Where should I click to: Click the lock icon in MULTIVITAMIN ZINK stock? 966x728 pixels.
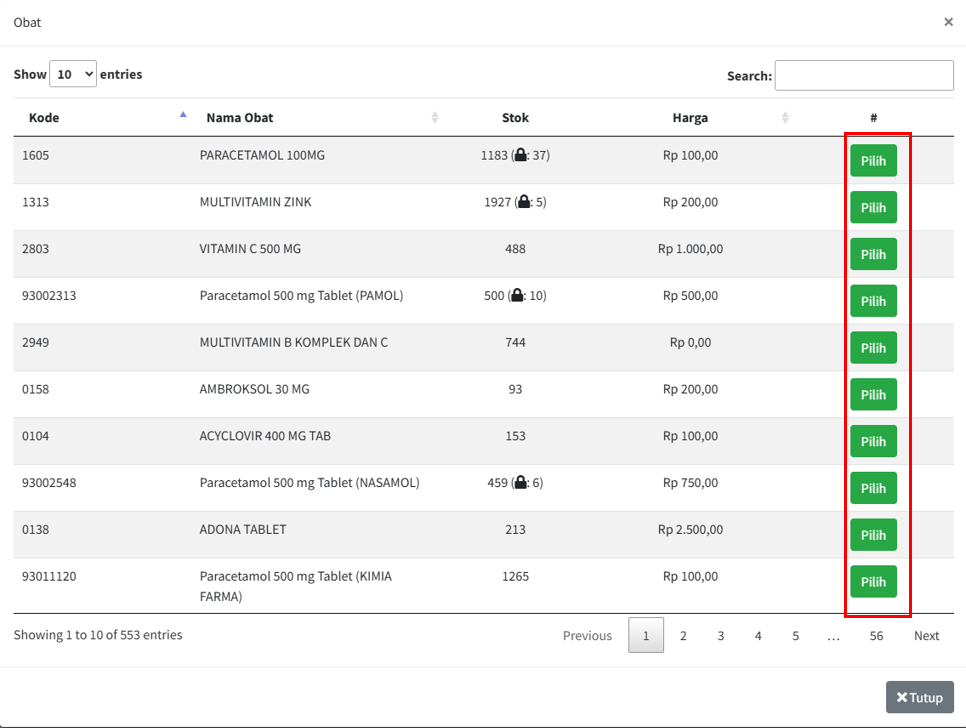[x=523, y=202]
